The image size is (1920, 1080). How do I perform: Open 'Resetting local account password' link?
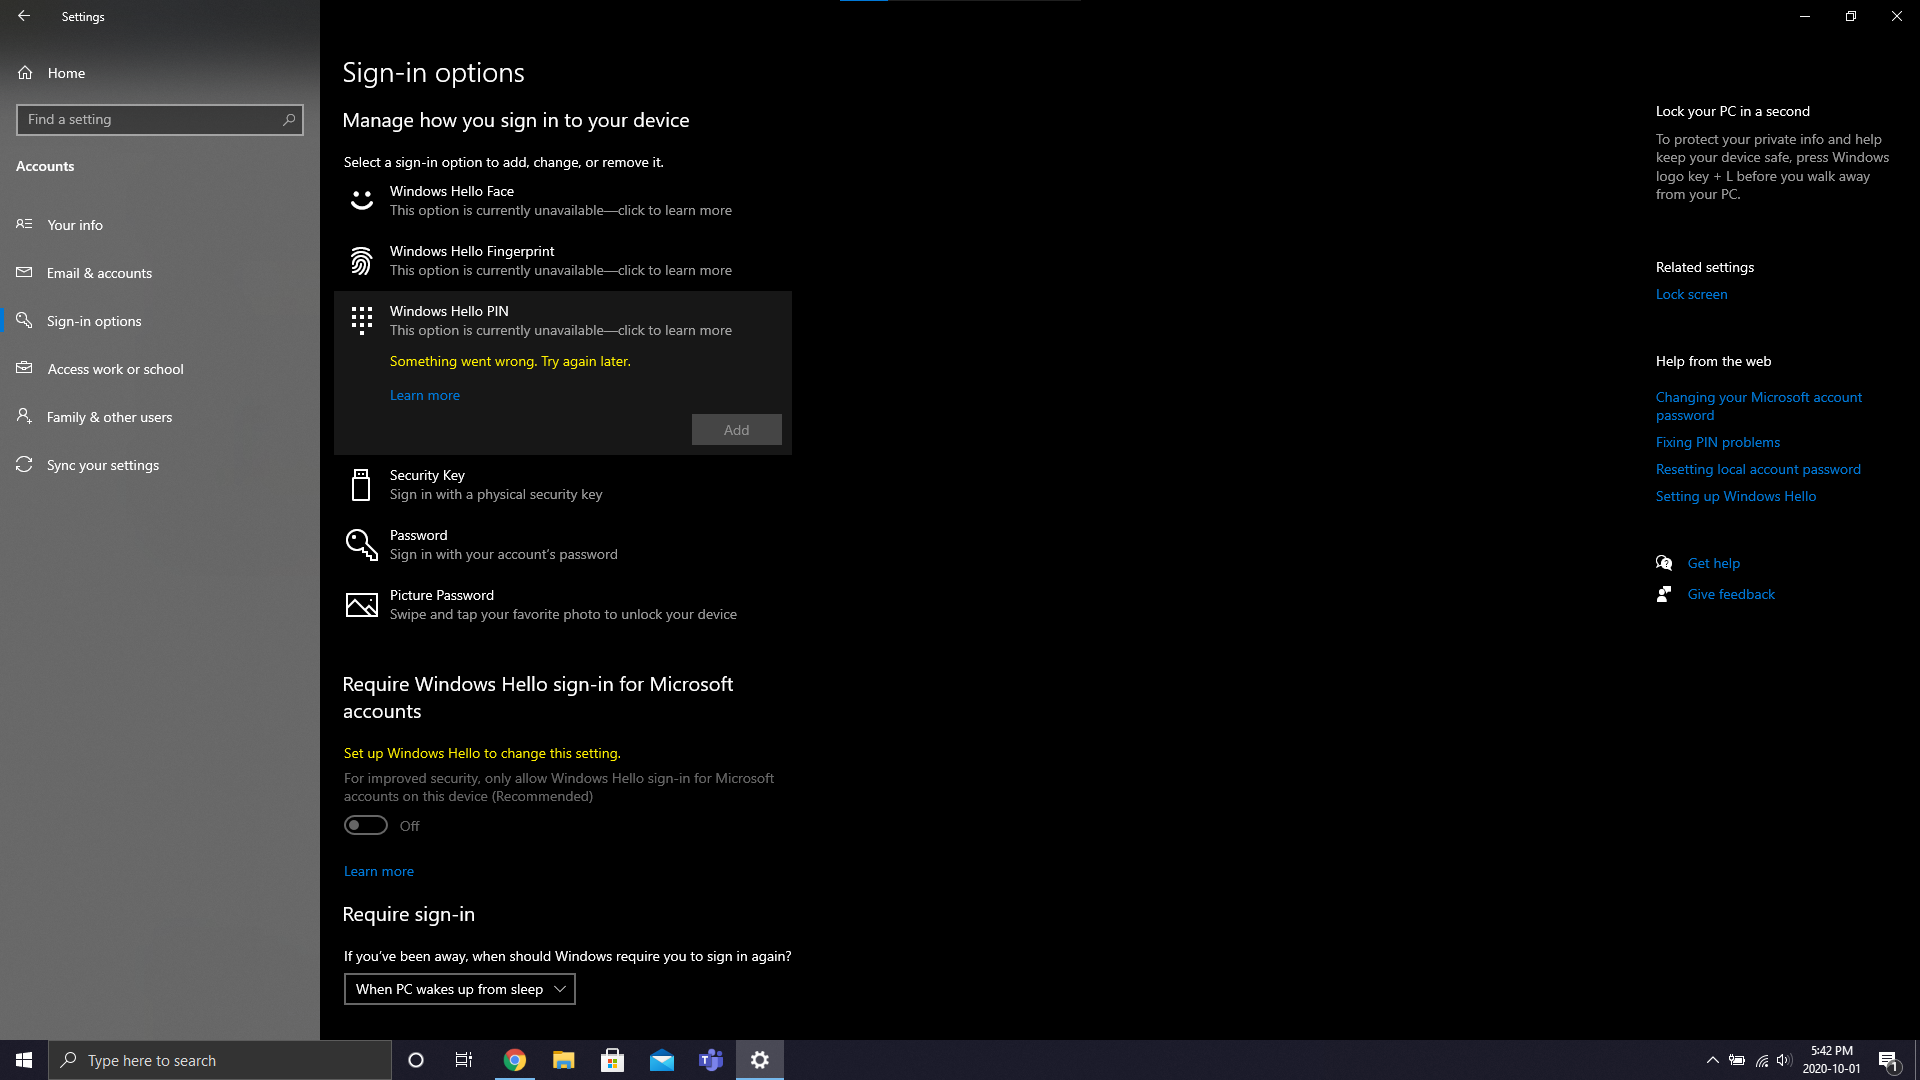(x=1758, y=469)
